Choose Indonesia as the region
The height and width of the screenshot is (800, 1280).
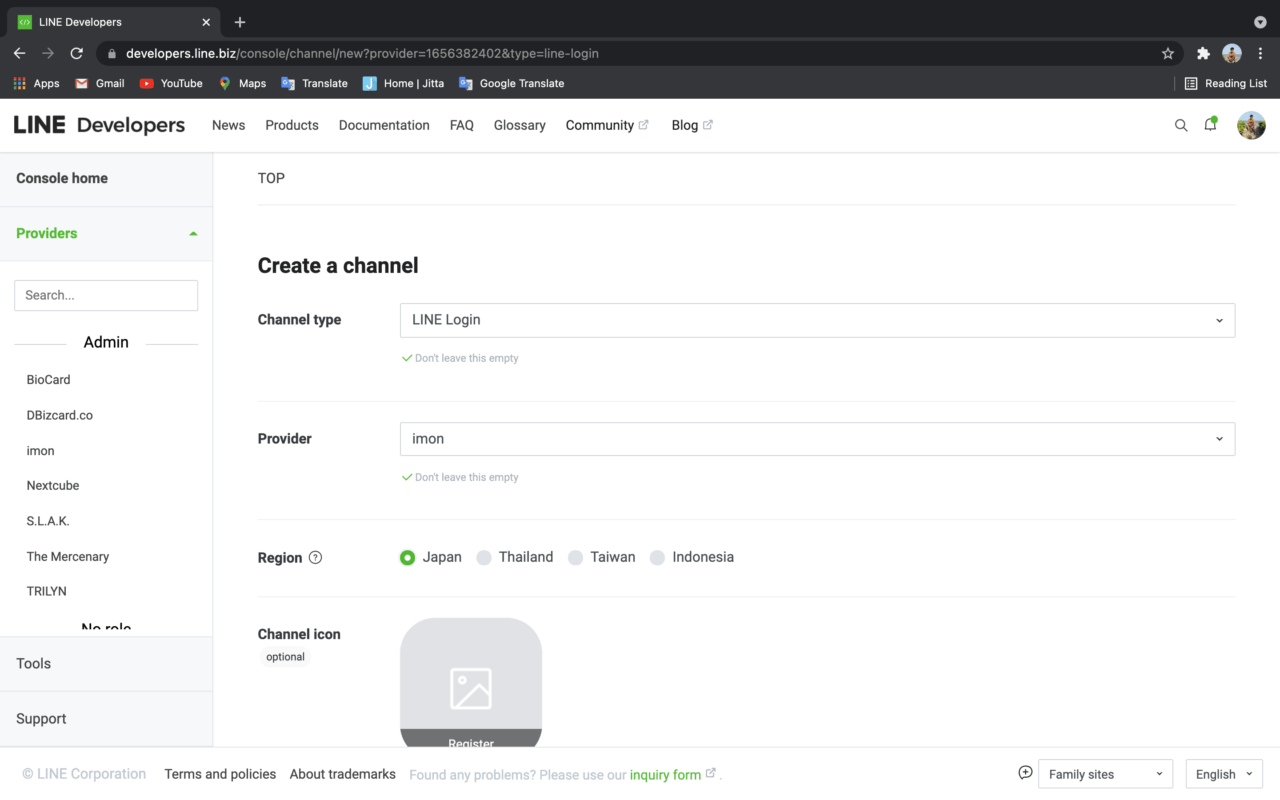pyautogui.click(x=657, y=558)
